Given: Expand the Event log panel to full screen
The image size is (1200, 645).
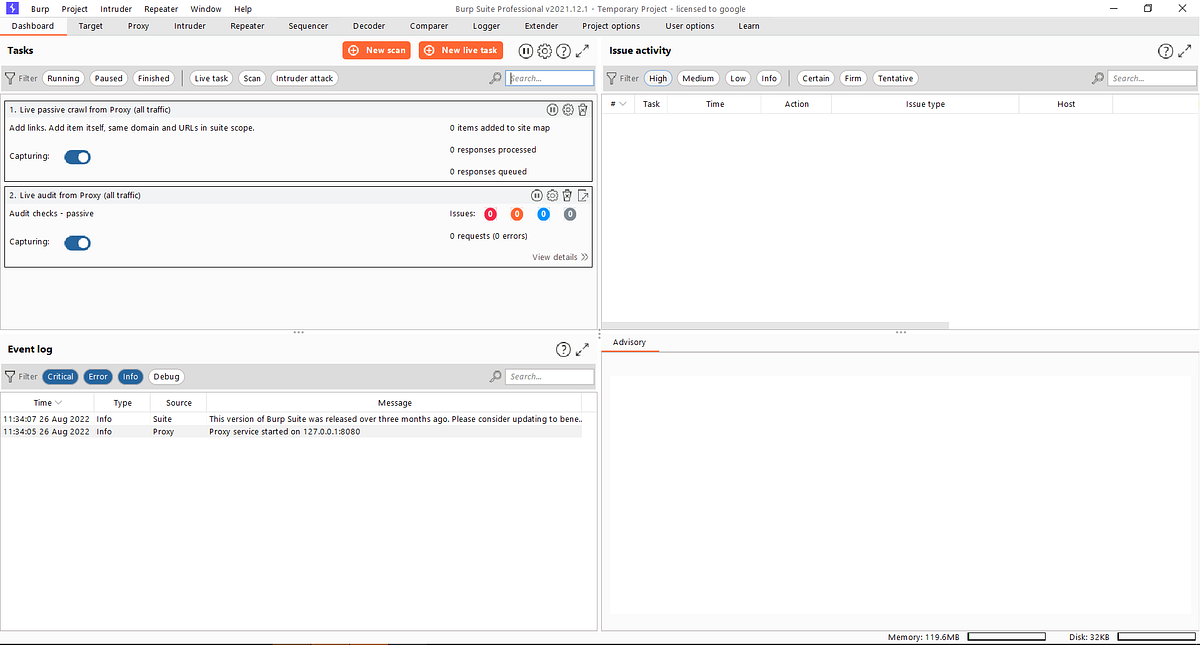Looking at the screenshot, I should coord(583,349).
